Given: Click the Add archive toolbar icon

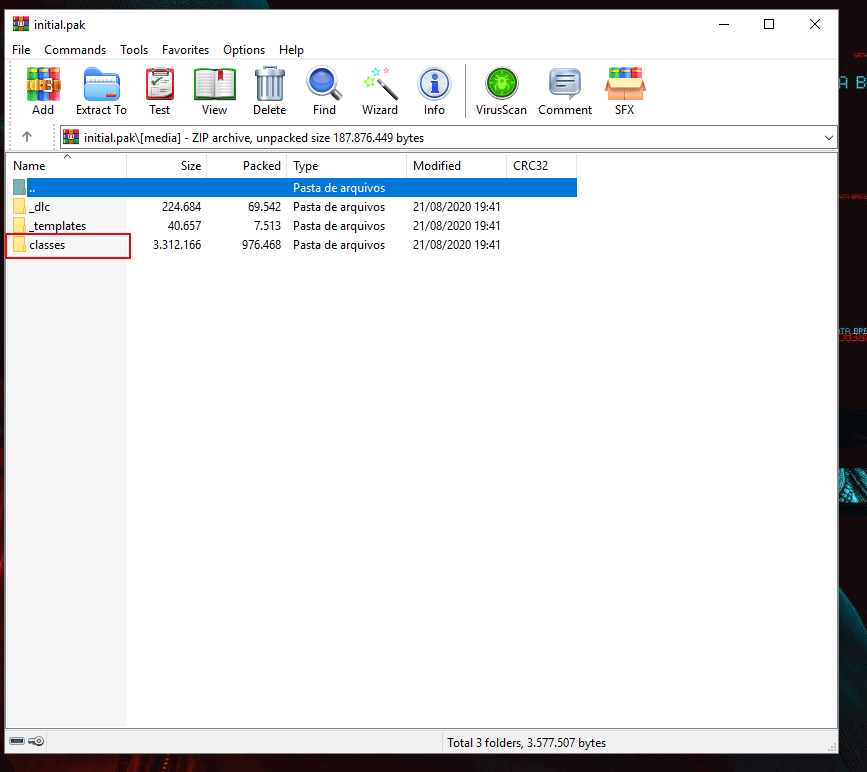Looking at the screenshot, I should click(x=43, y=91).
